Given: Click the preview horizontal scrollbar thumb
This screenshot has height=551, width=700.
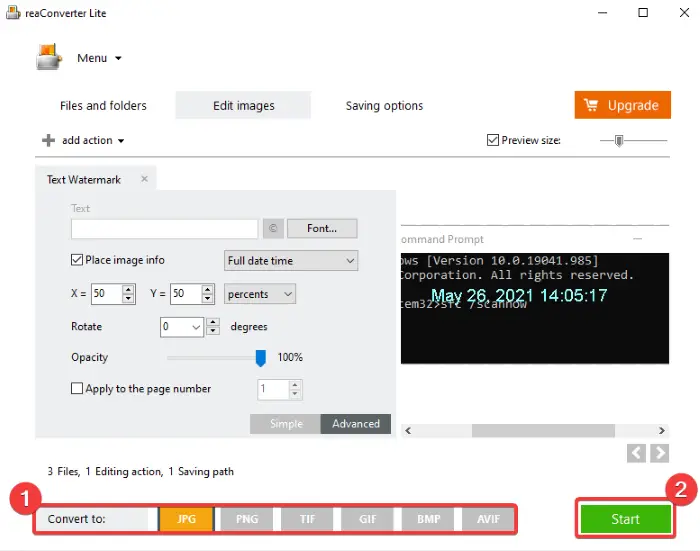Looking at the screenshot, I should pos(543,430).
